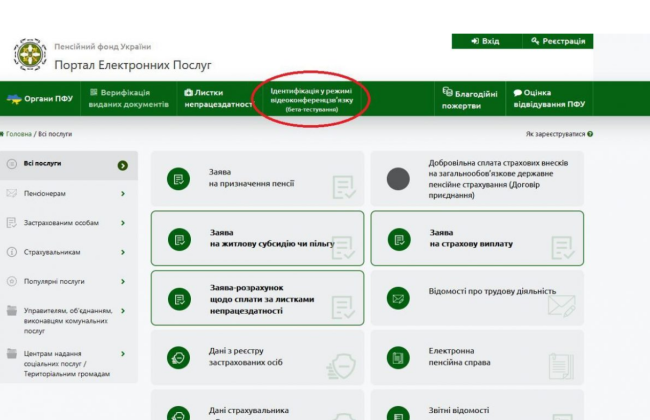Open Благодійні пожертви menu item
This screenshot has height=420, width=650.
(x=470, y=99)
